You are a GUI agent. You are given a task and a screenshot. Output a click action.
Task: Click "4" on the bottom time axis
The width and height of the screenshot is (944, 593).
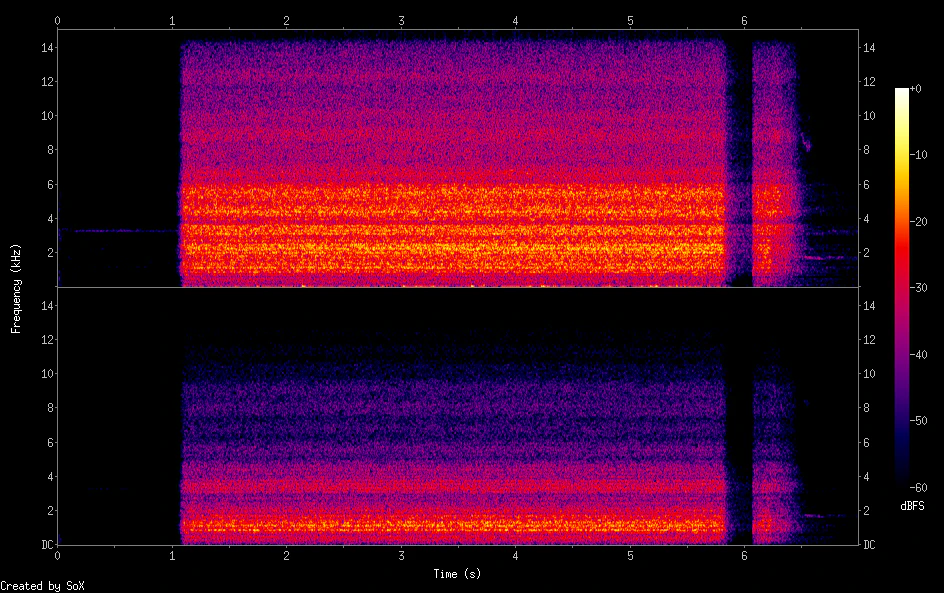(515, 556)
